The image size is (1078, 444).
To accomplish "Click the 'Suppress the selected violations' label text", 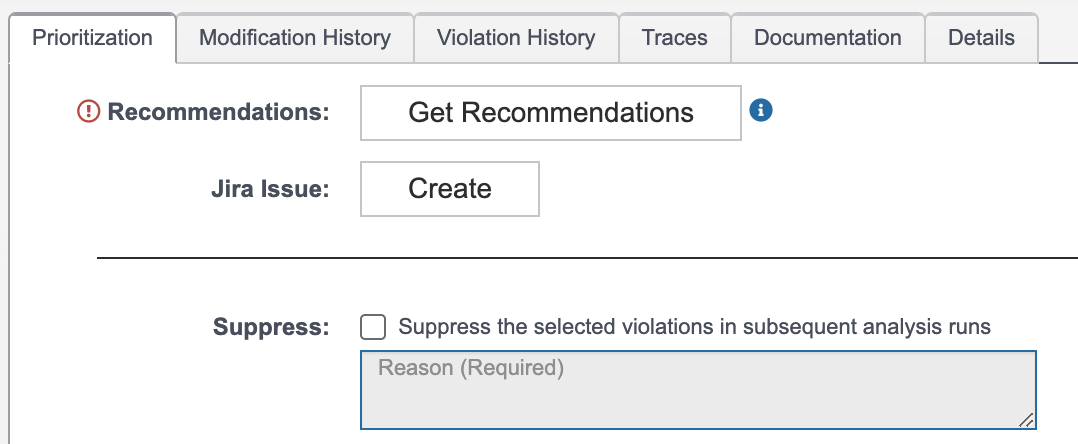I will point(694,326).
